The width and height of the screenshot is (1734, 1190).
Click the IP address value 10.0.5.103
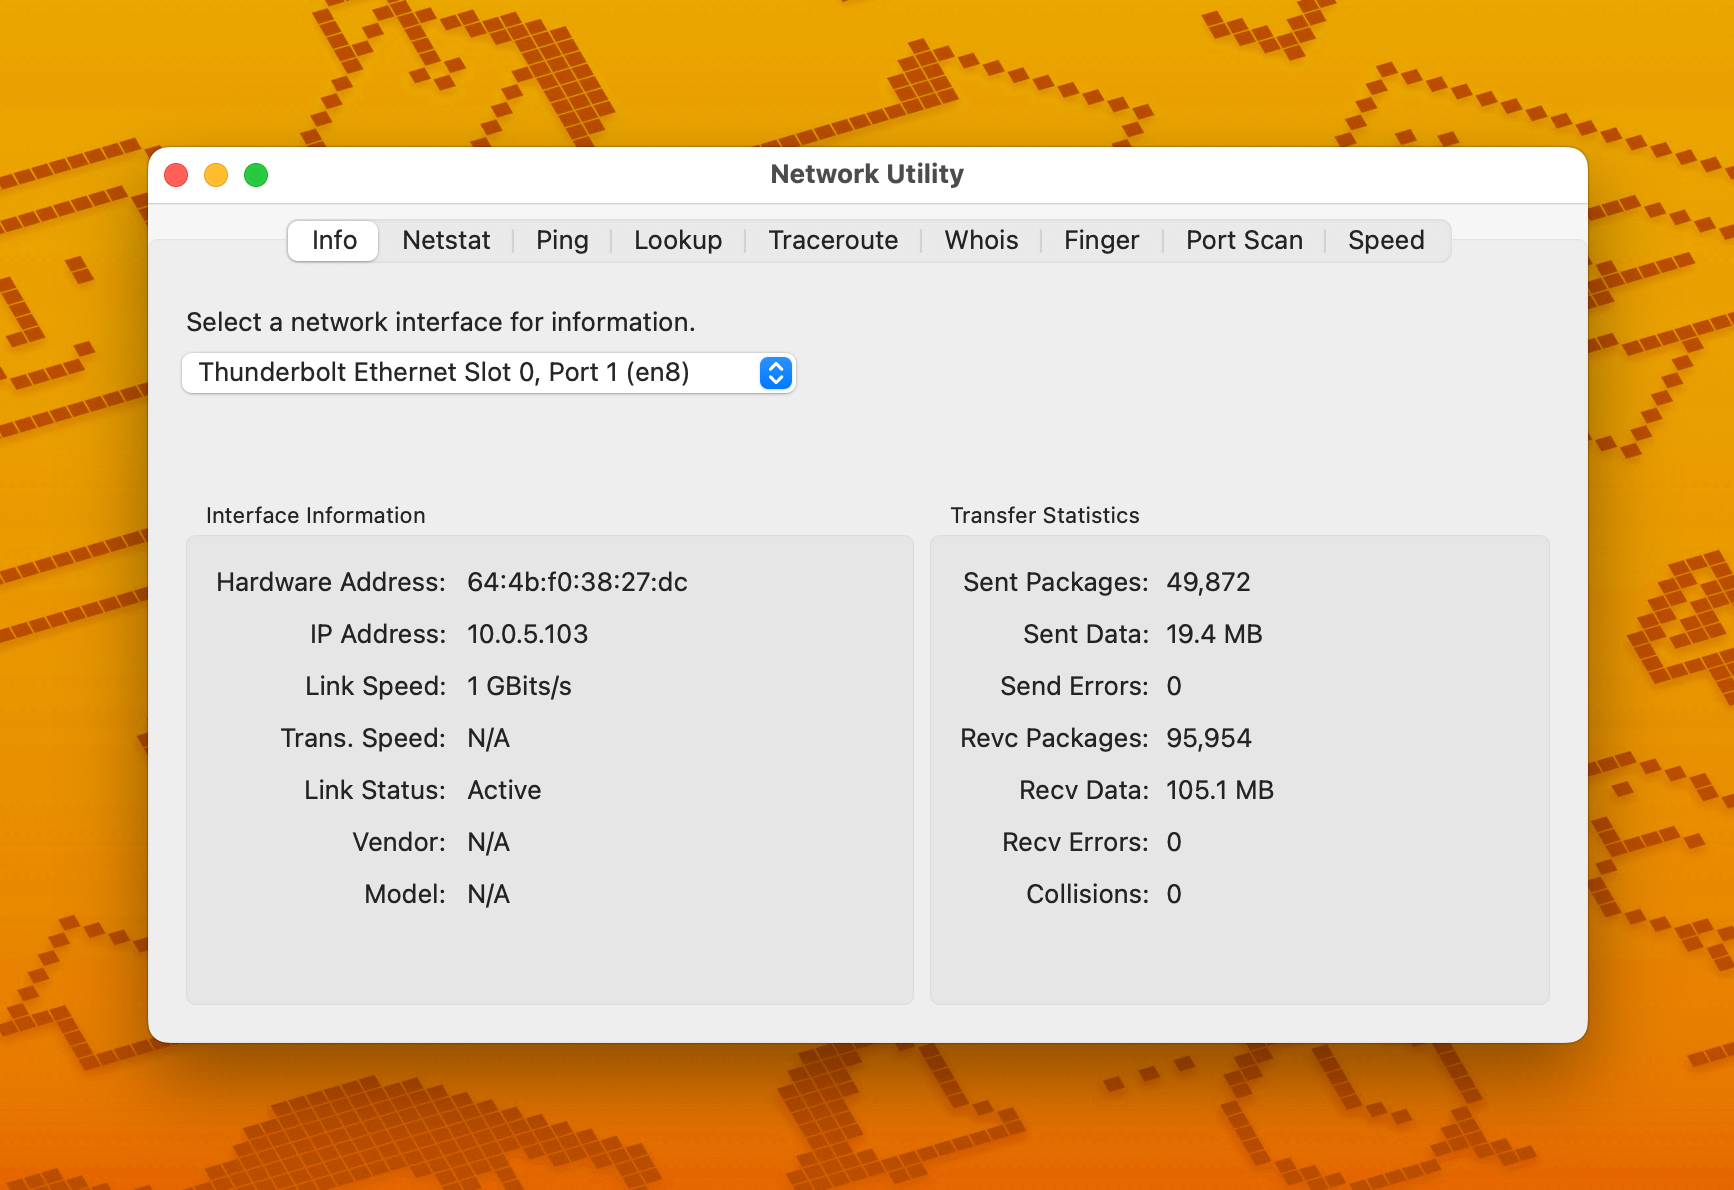point(527,634)
